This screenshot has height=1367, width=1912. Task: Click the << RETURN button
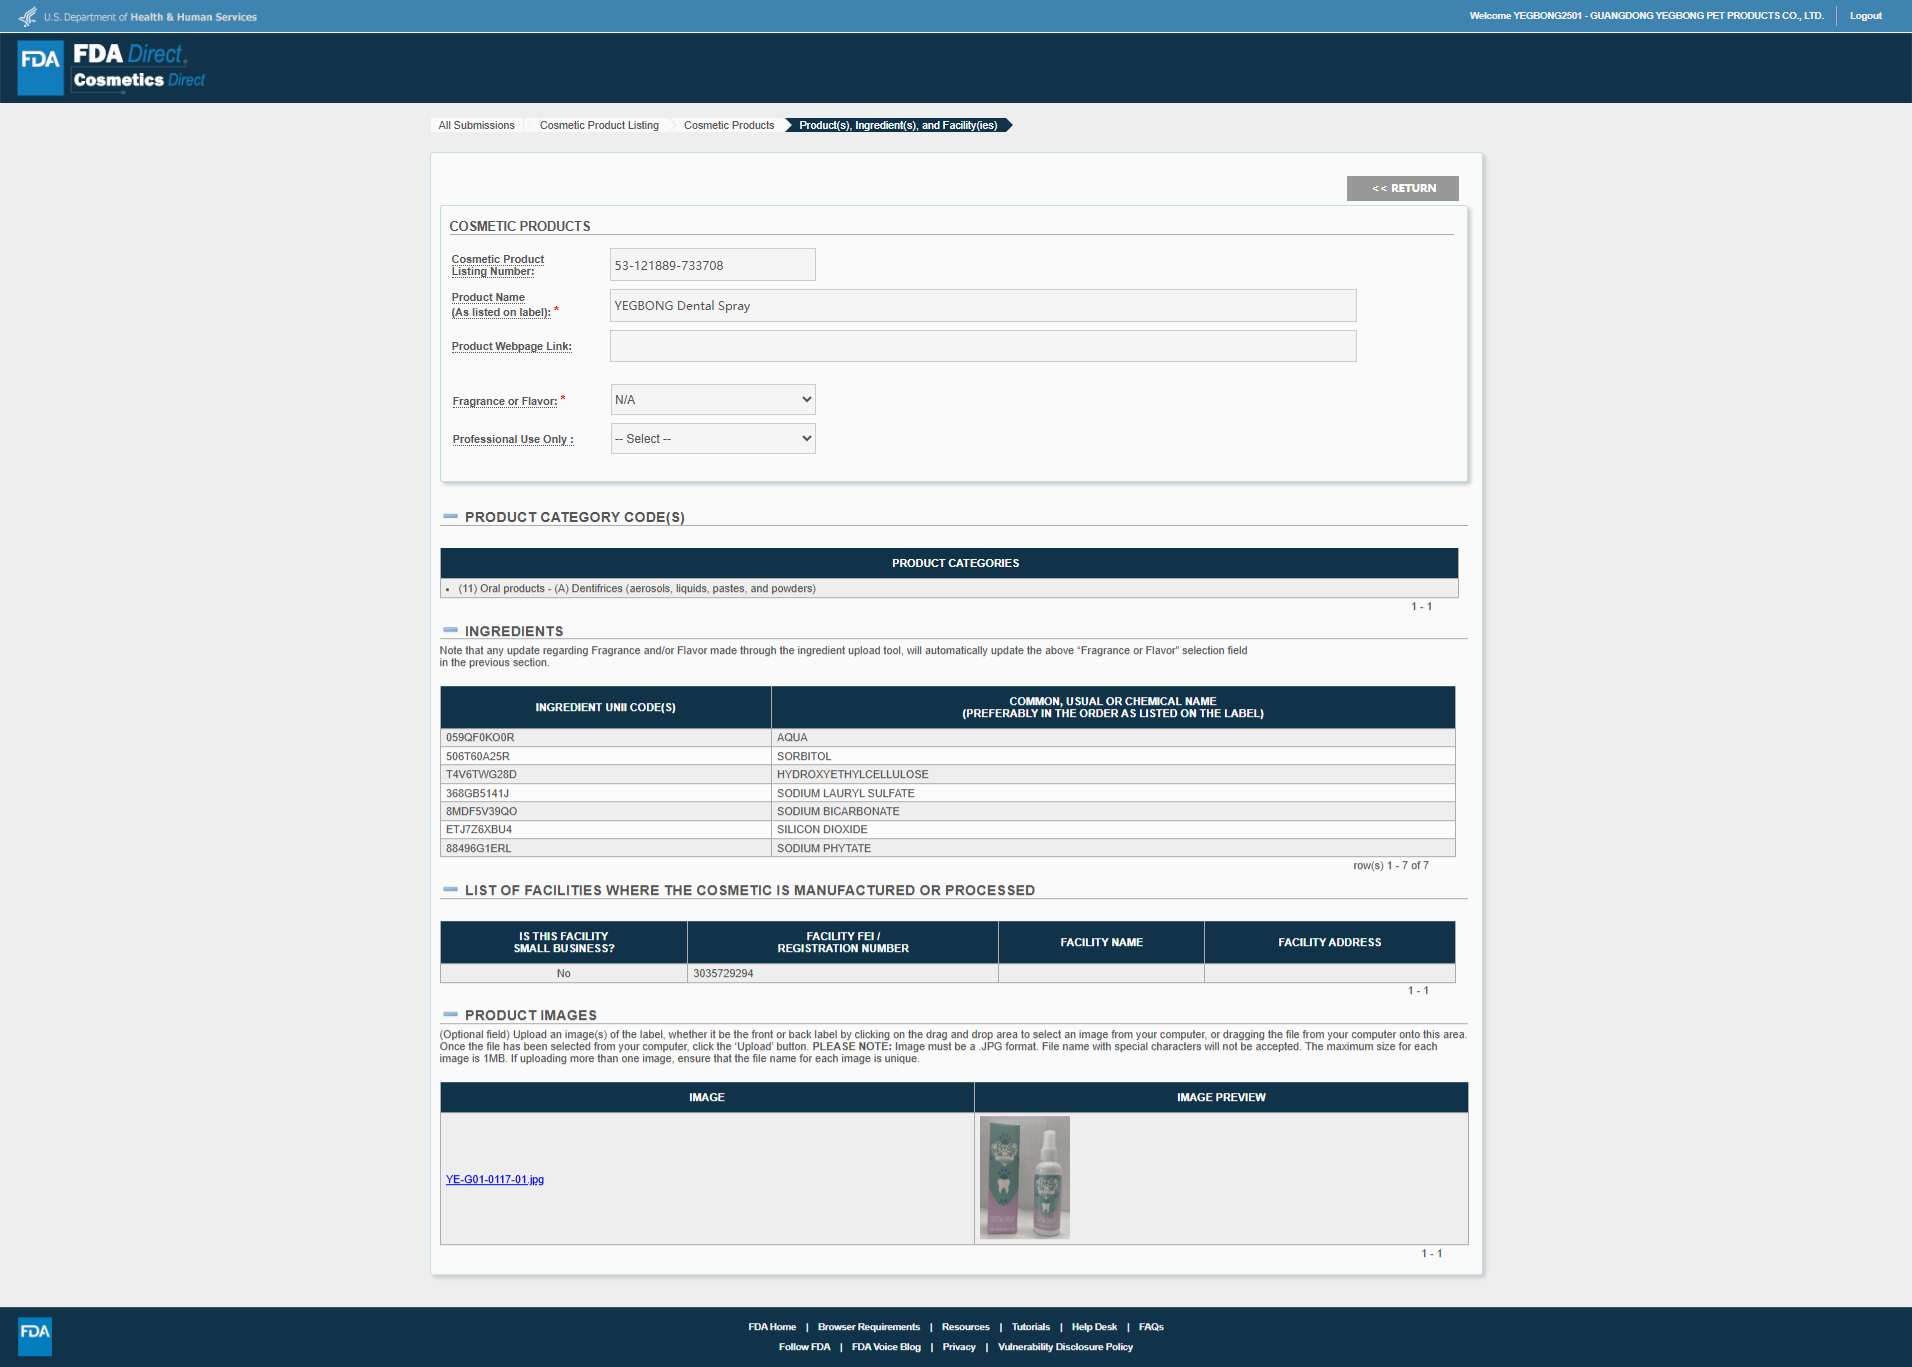(1402, 188)
